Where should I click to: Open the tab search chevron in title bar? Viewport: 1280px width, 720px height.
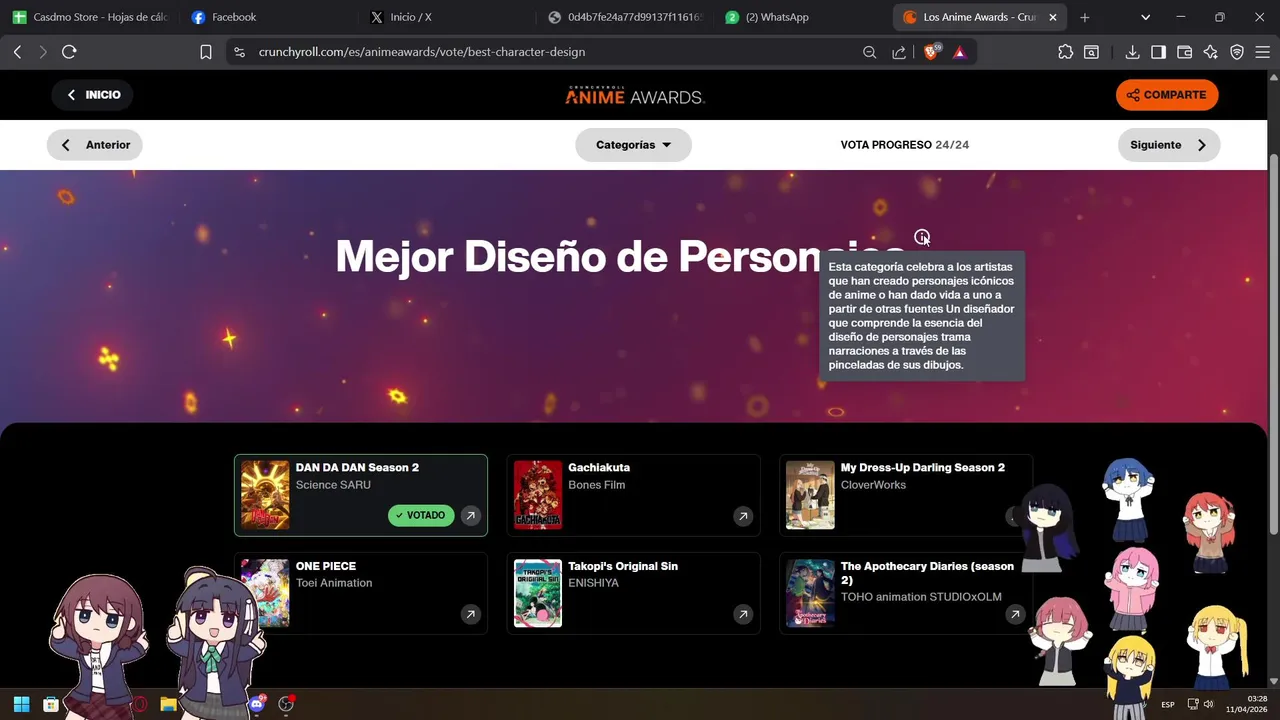click(1145, 17)
